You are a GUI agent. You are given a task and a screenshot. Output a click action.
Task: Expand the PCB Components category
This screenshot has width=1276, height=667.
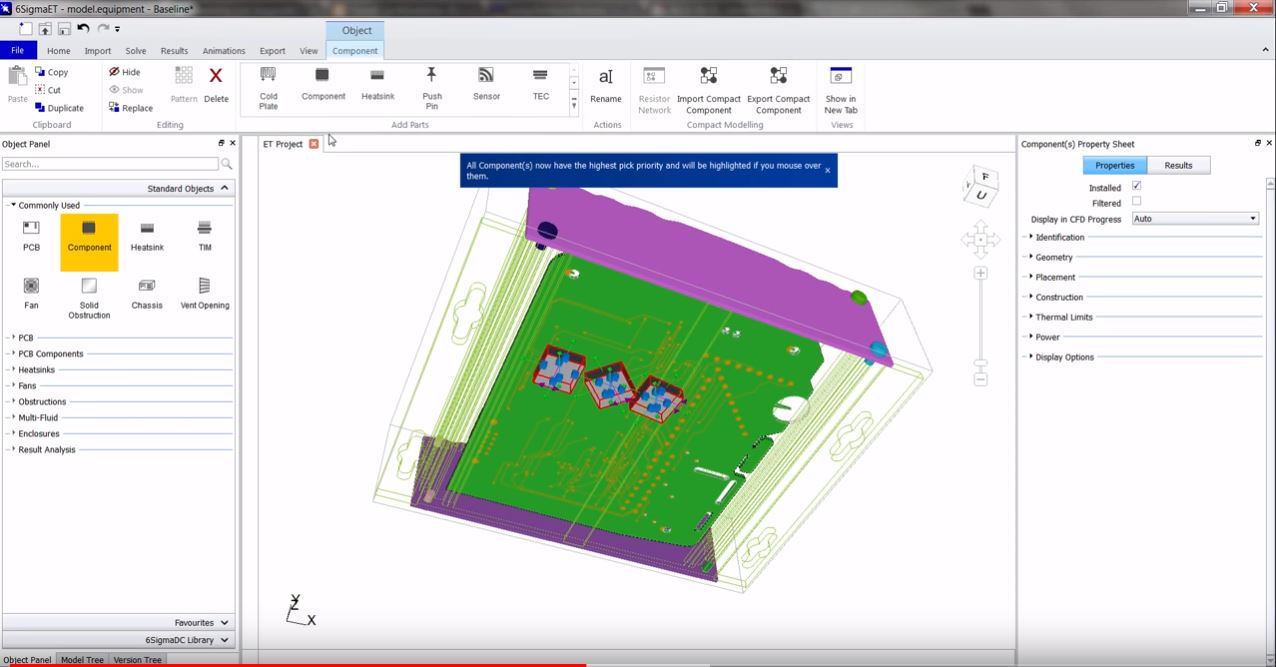50,354
